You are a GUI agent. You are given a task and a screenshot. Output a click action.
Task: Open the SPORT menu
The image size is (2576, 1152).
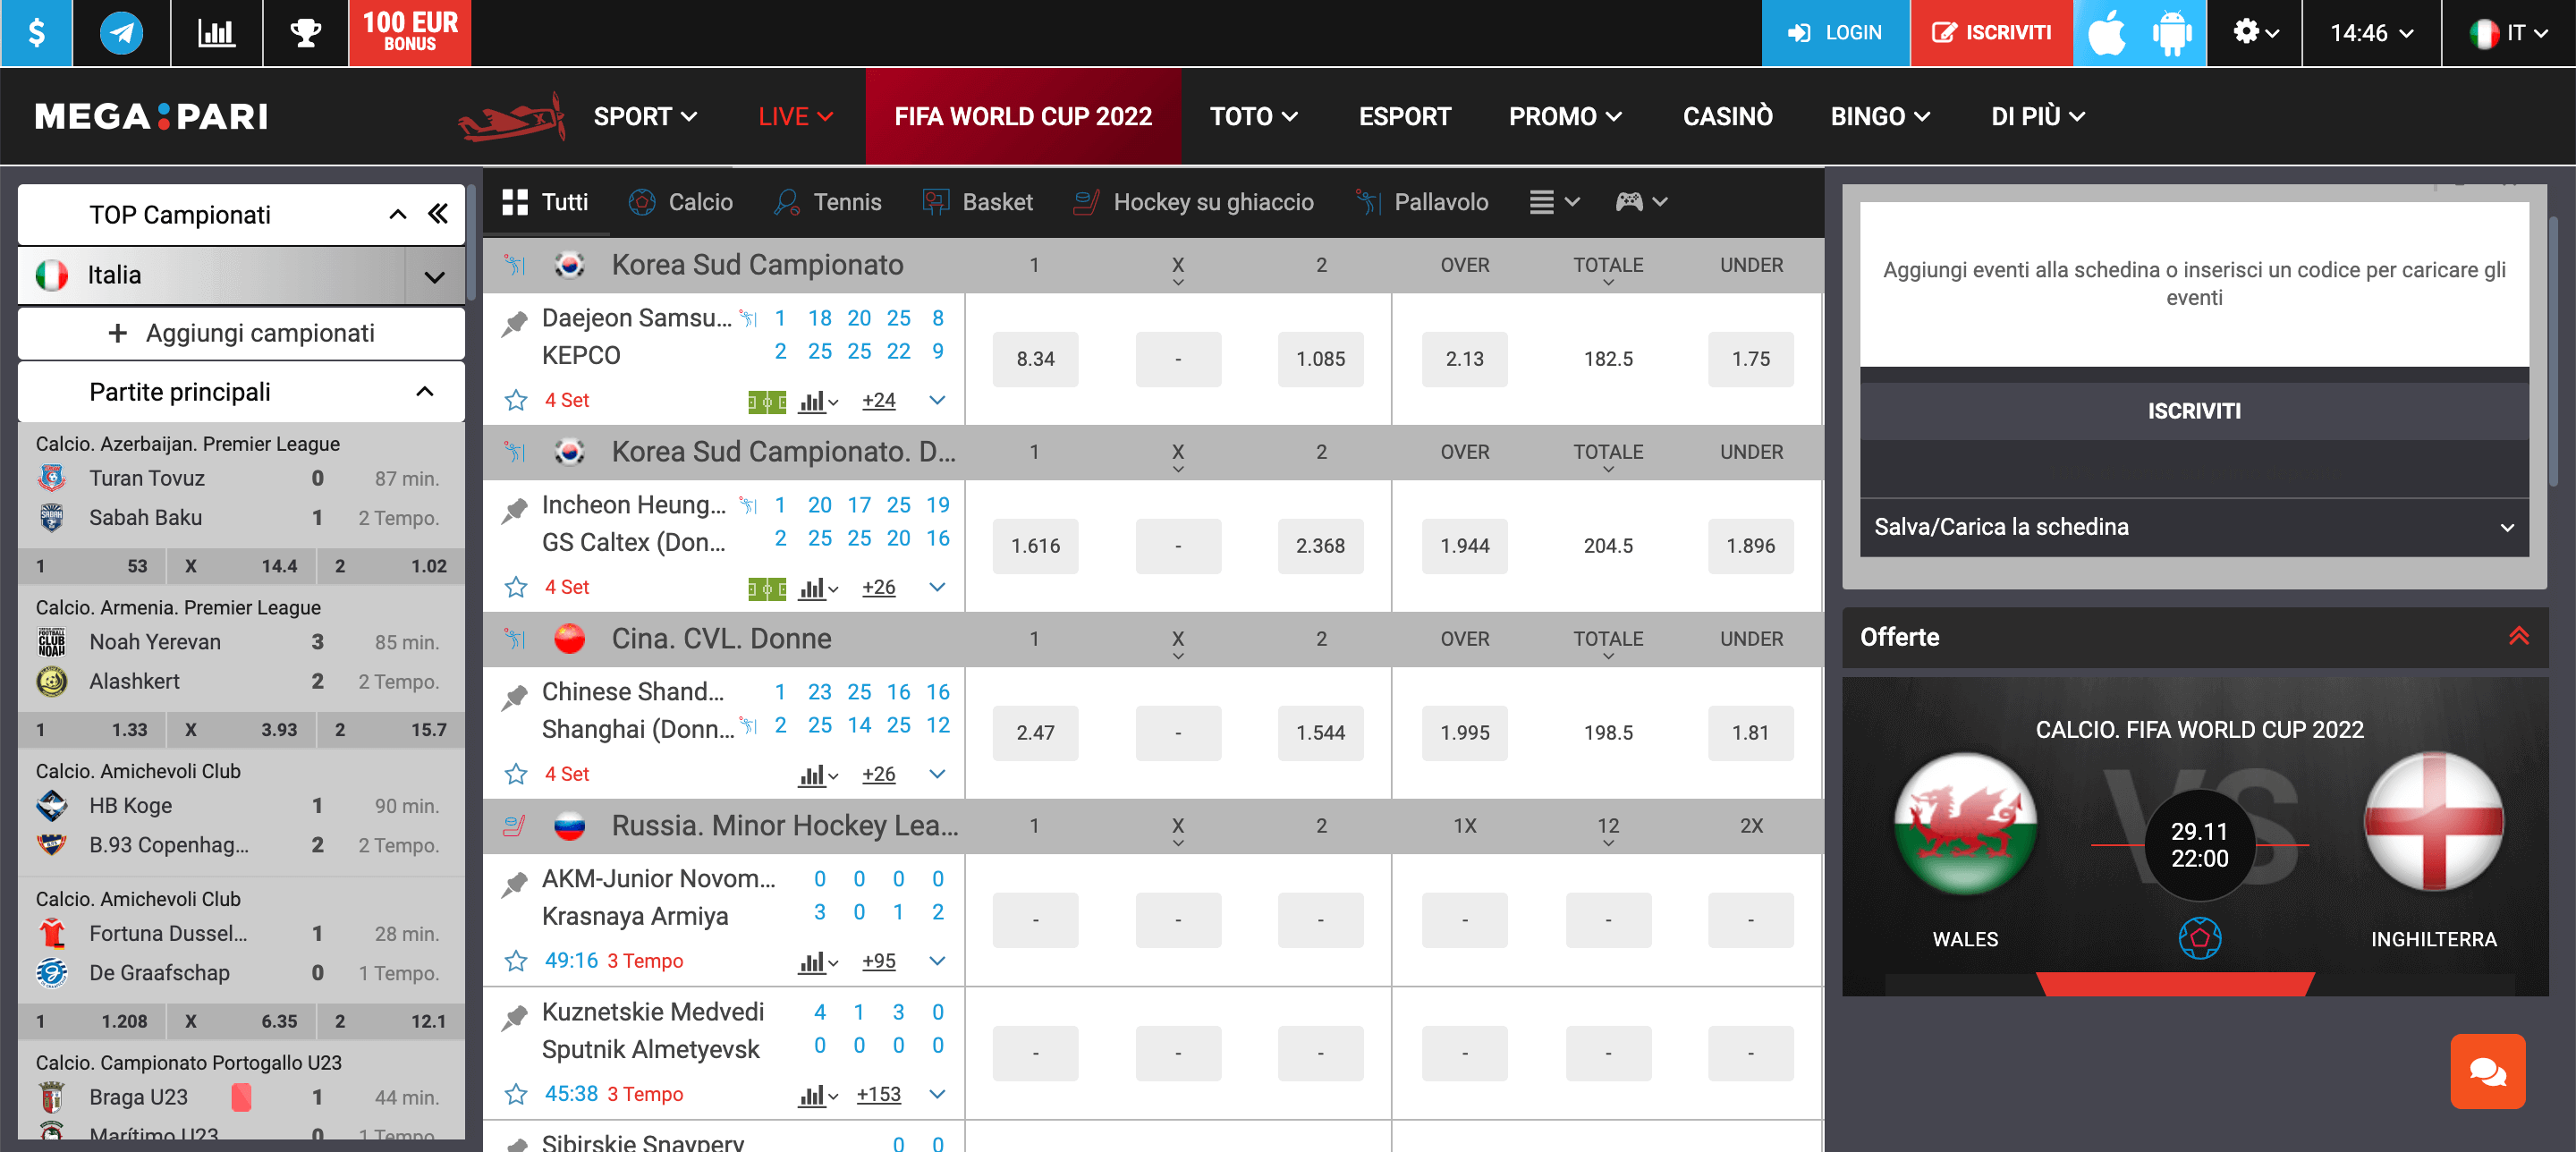(x=645, y=117)
